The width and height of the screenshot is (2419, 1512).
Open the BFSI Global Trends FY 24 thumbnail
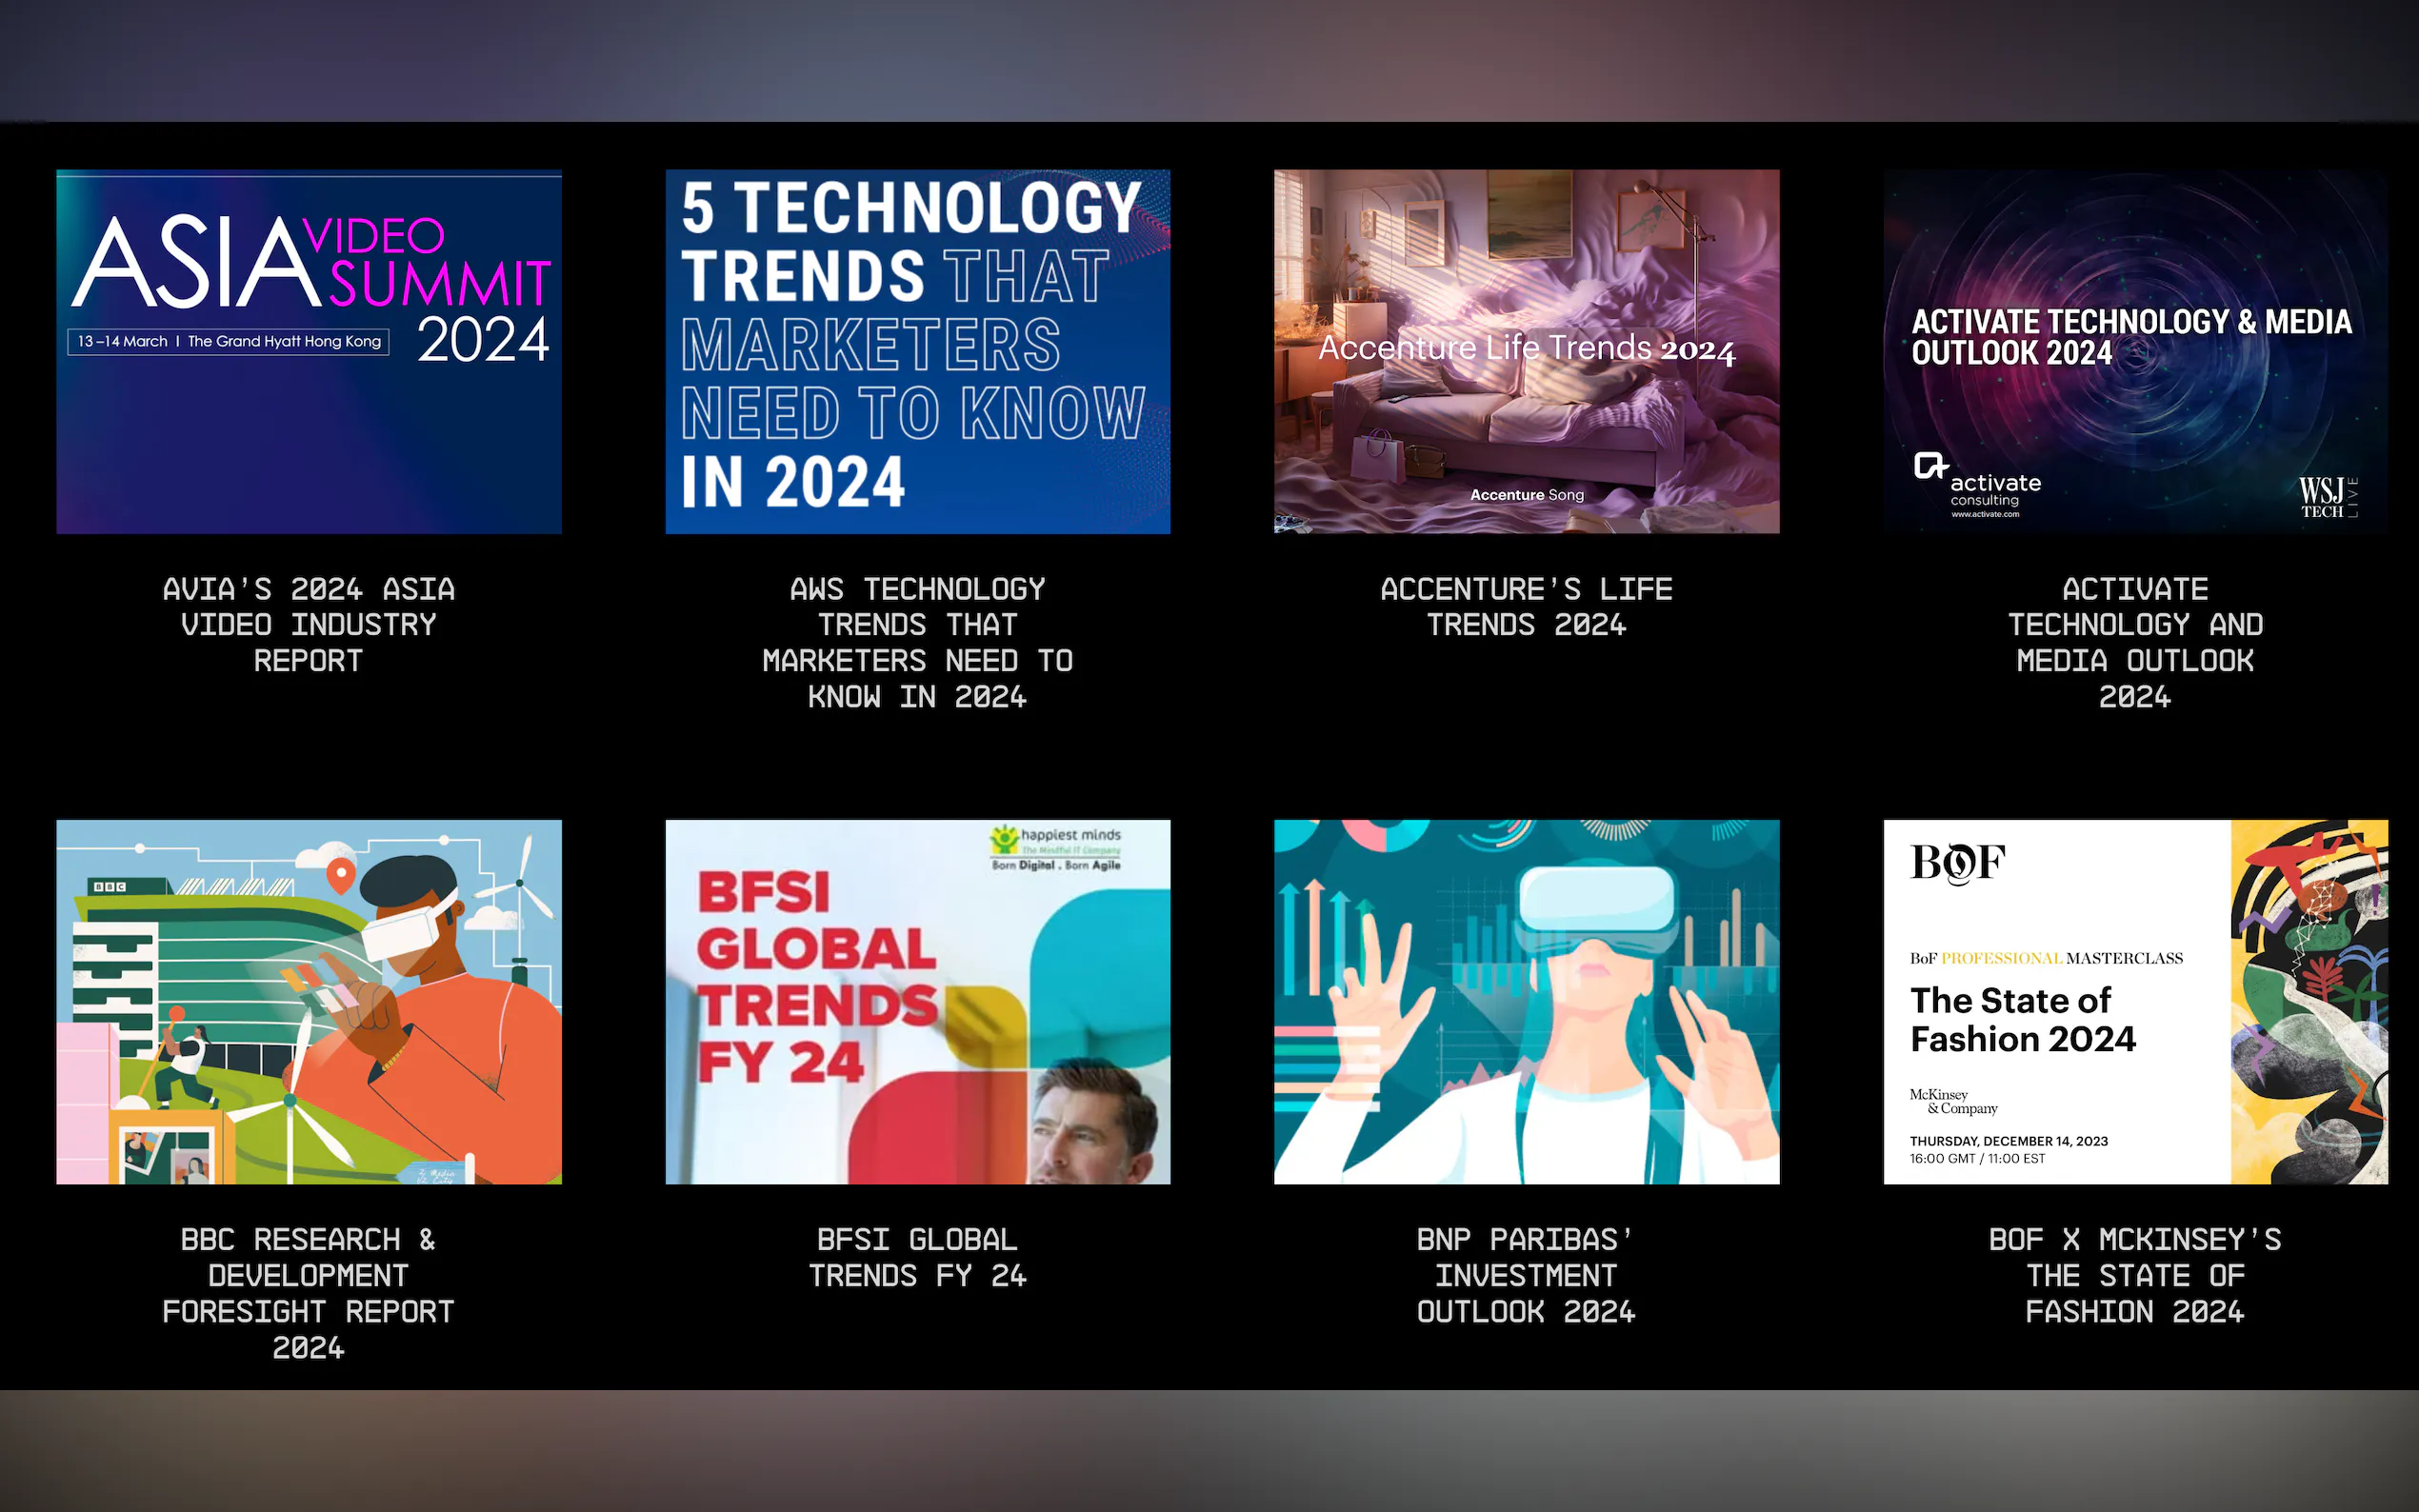(x=917, y=1002)
